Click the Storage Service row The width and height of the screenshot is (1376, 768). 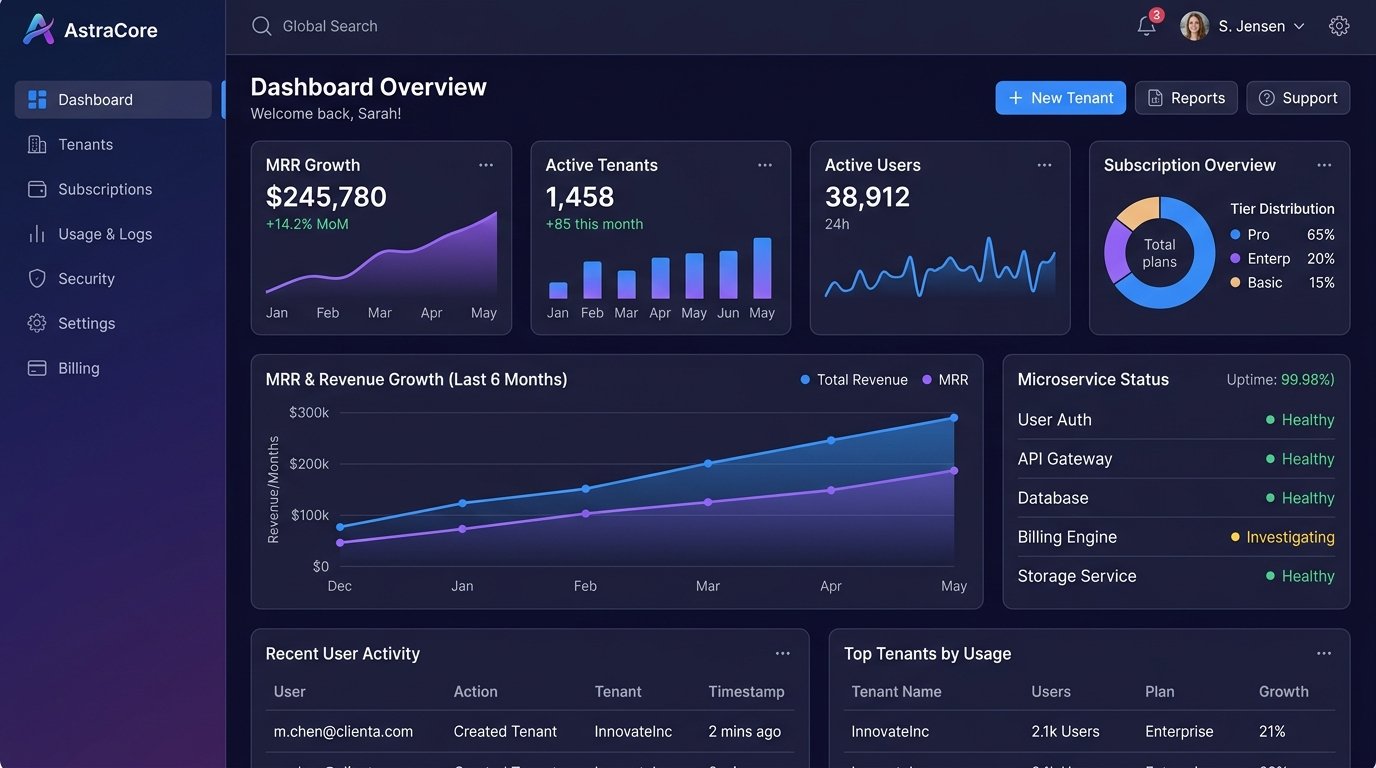1176,576
